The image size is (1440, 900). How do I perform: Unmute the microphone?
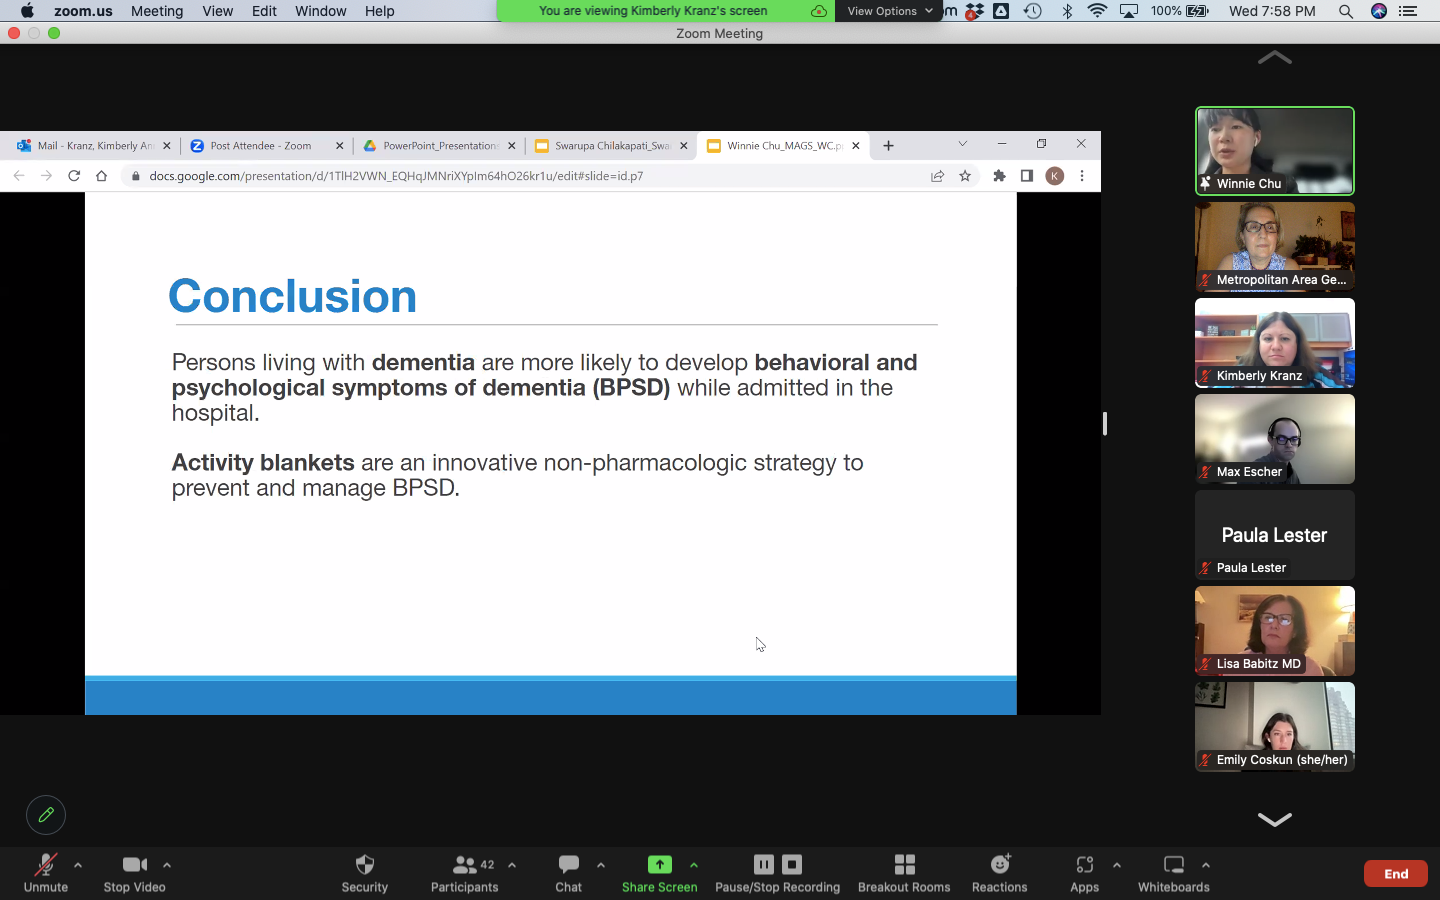46,872
